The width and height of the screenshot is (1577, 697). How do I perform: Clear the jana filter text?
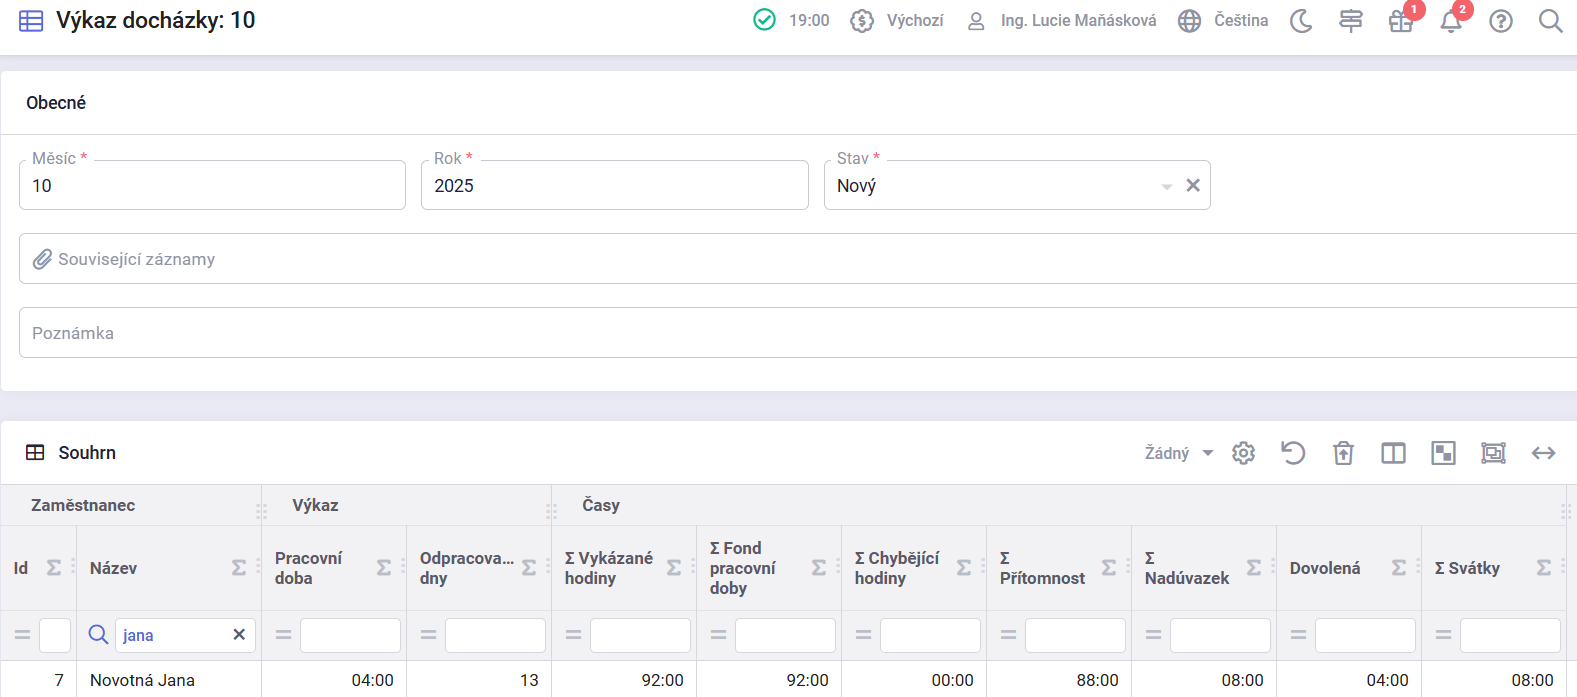click(239, 635)
